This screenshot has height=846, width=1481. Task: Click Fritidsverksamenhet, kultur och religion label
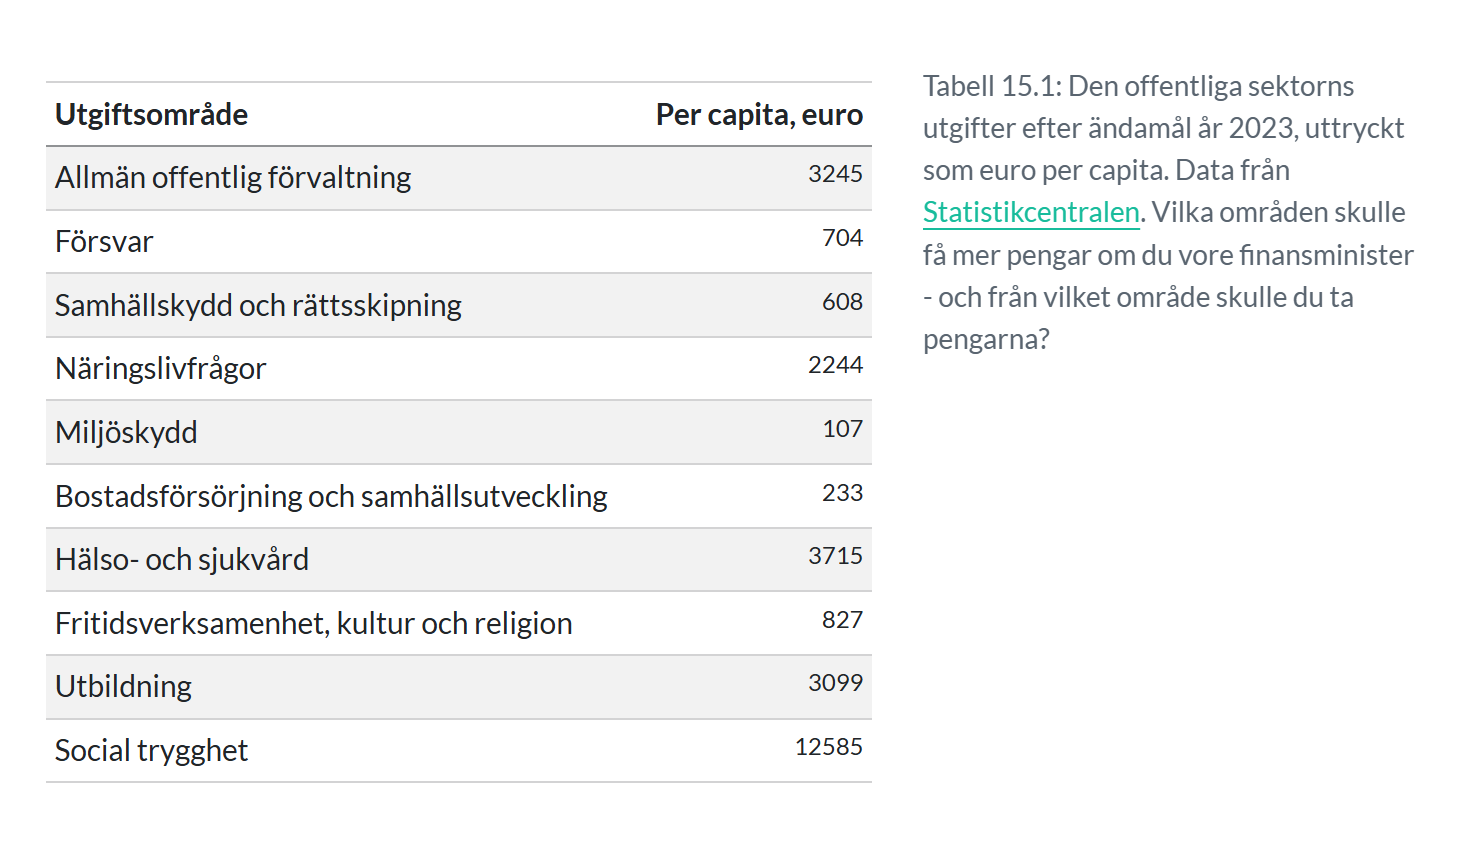(313, 623)
